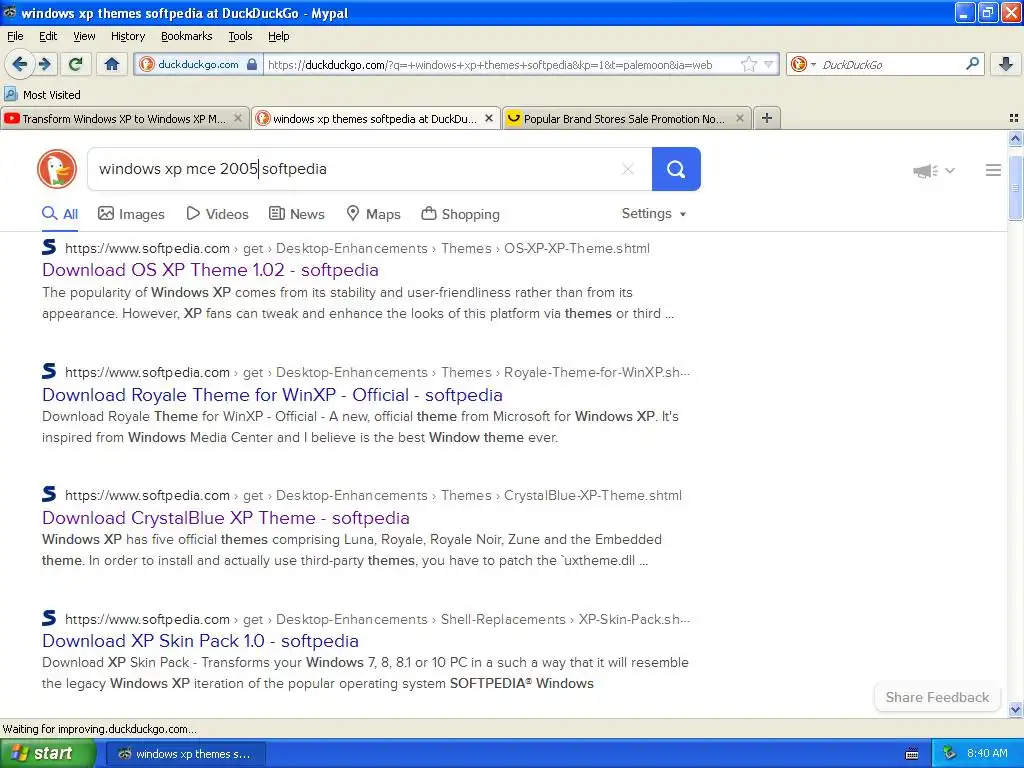The height and width of the screenshot is (768, 1024).
Task: Click the magnifier in the toolbar search box
Action: pos(972,63)
